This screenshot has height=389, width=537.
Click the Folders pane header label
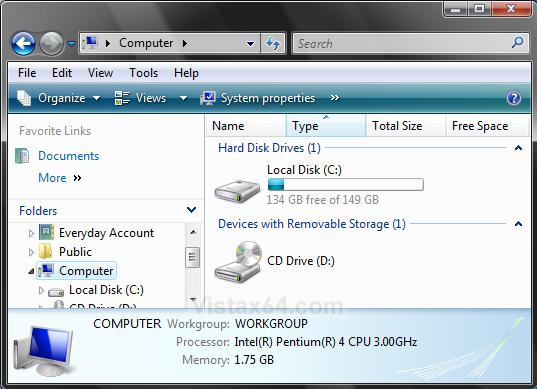click(38, 211)
